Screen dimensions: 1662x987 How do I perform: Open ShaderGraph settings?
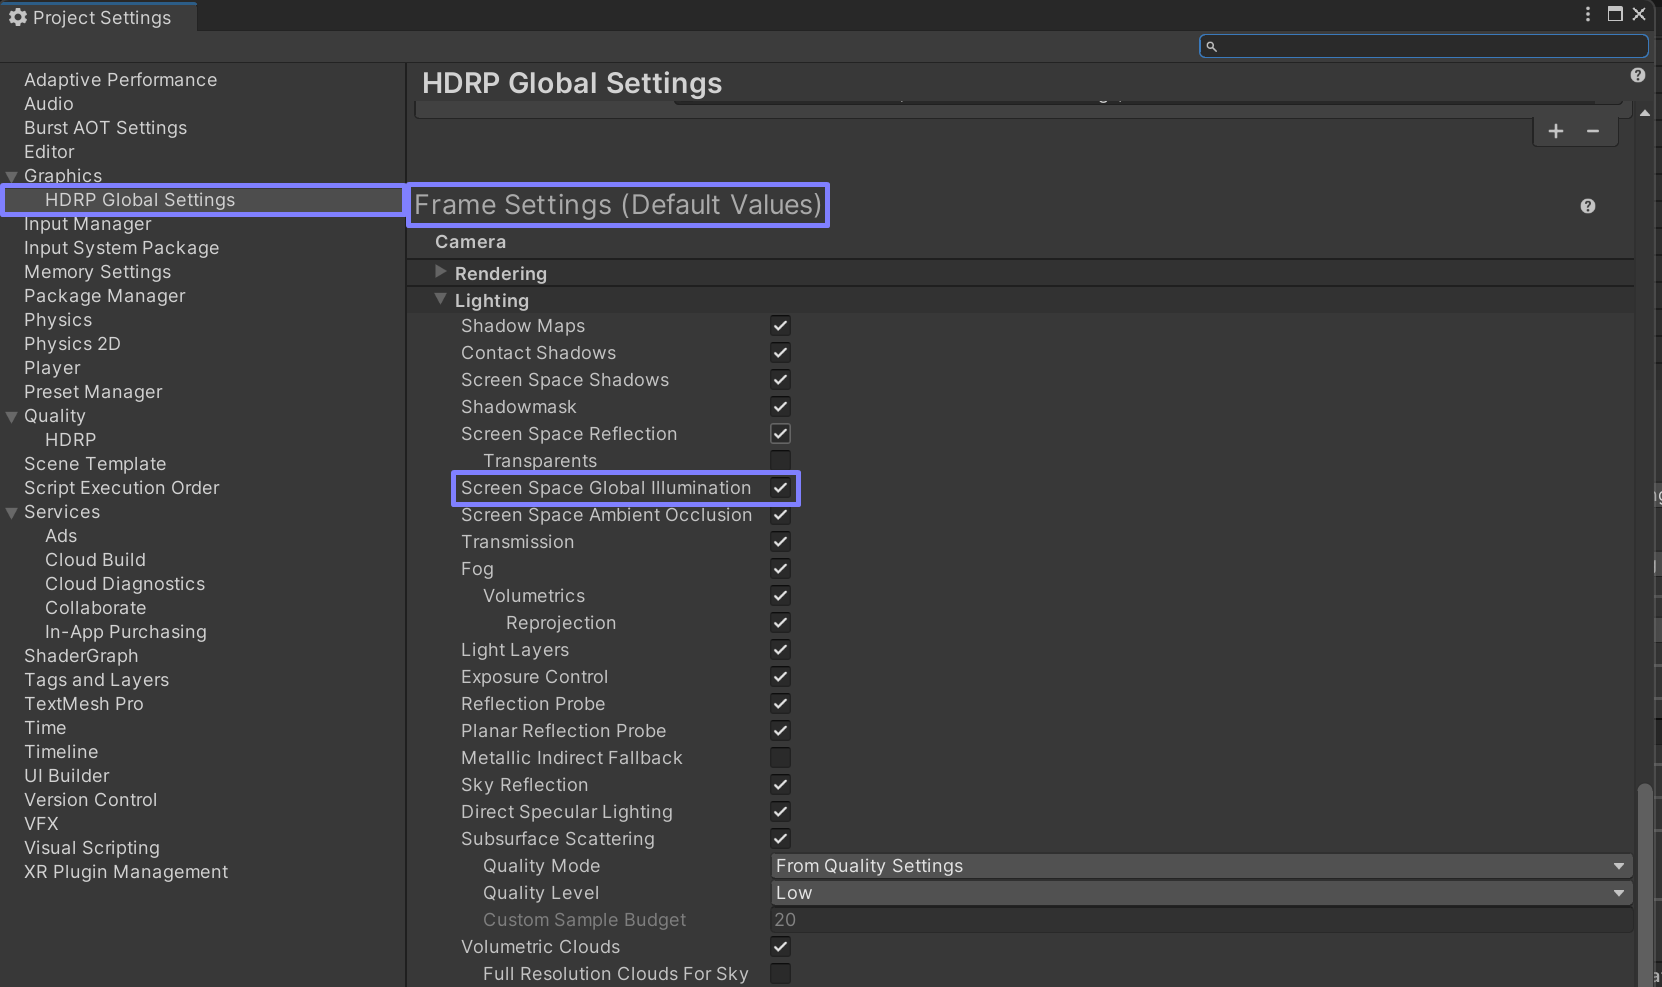pyautogui.click(x=81, y=656)
